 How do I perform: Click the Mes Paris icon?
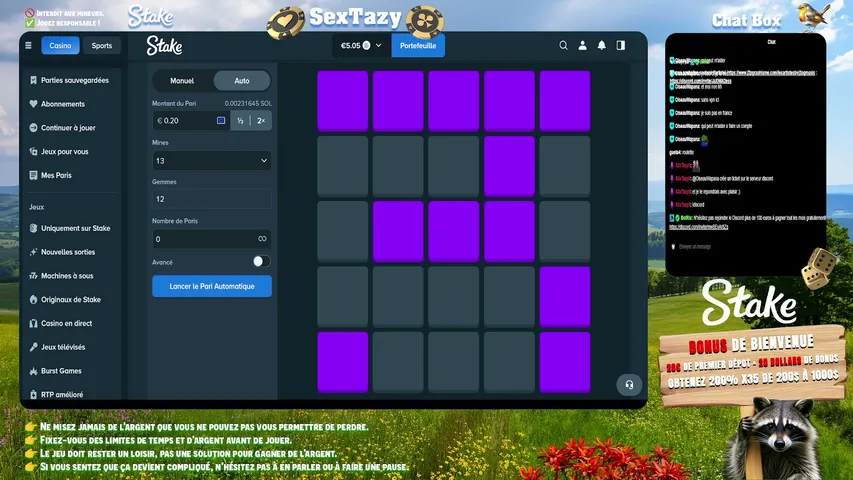(33, 175)
